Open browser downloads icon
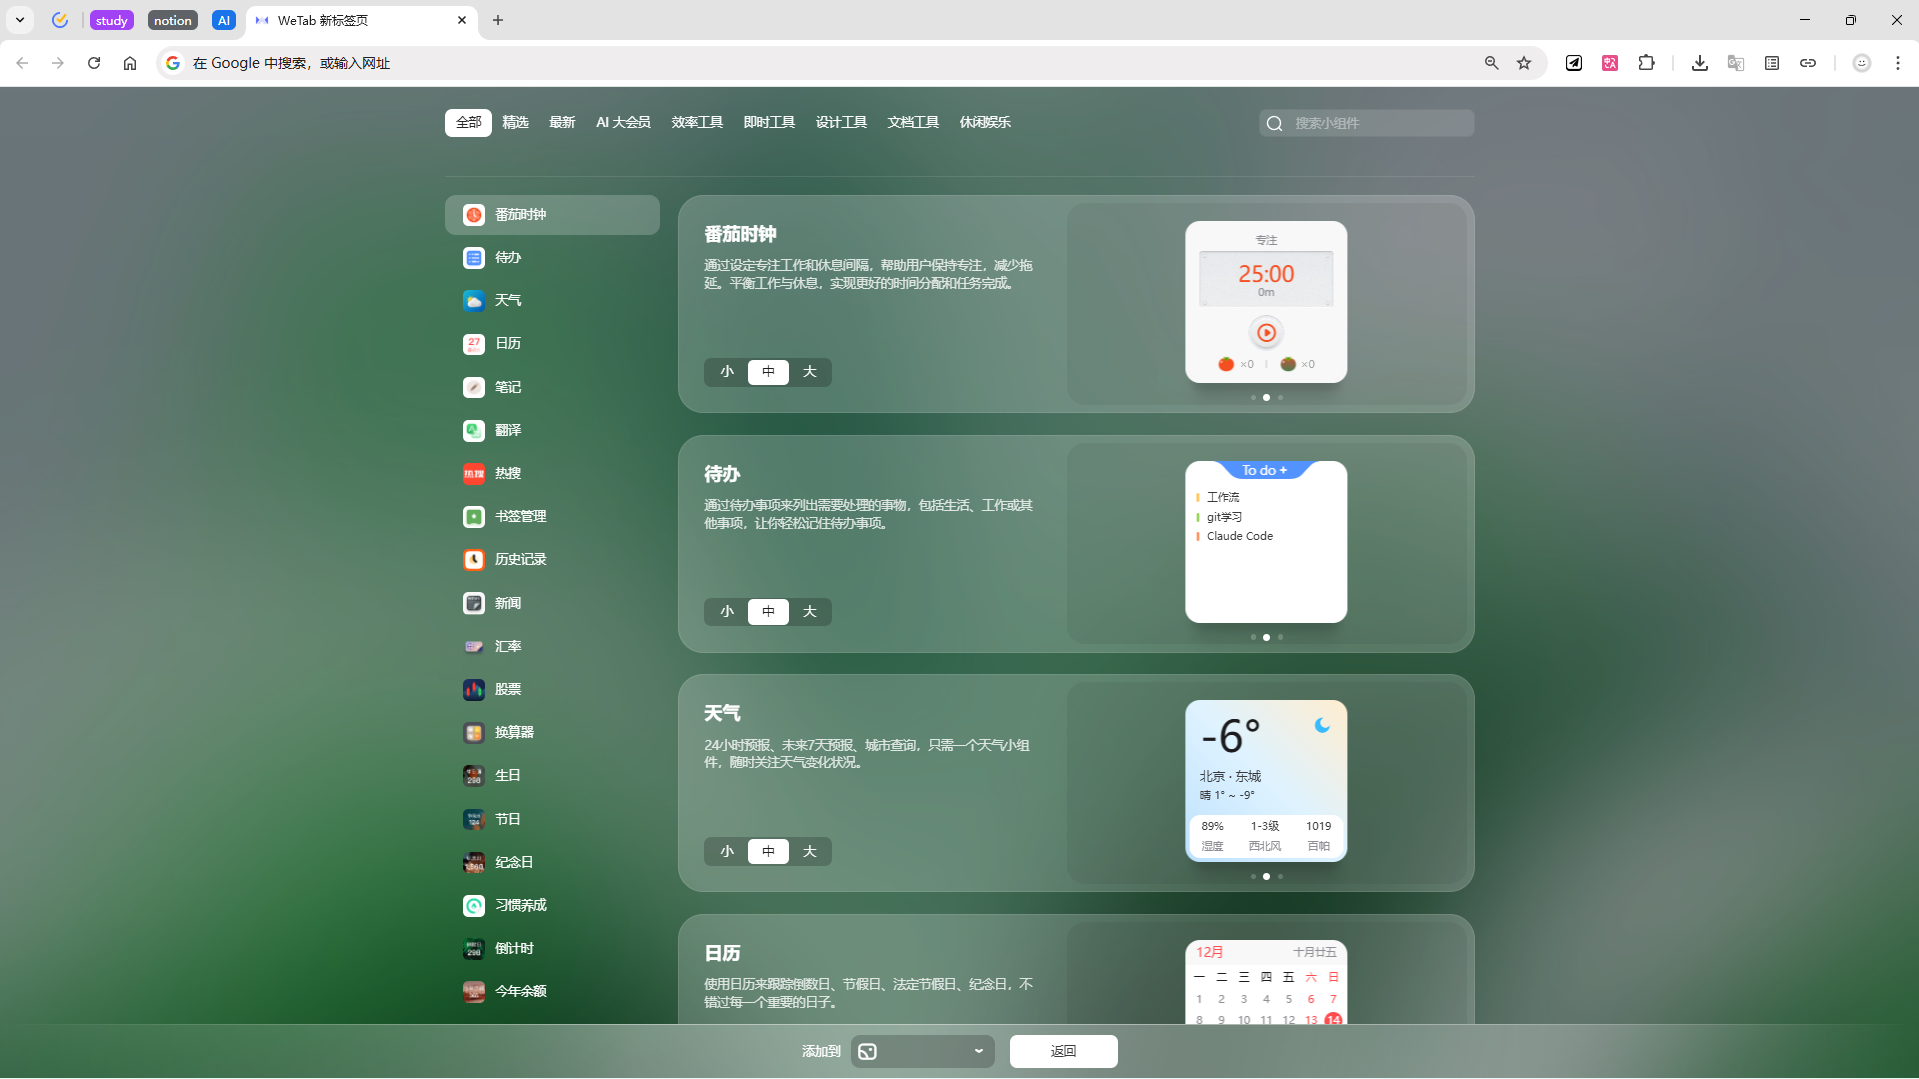This screenshot has width=1919, height=1079. tap(1699, 63)
